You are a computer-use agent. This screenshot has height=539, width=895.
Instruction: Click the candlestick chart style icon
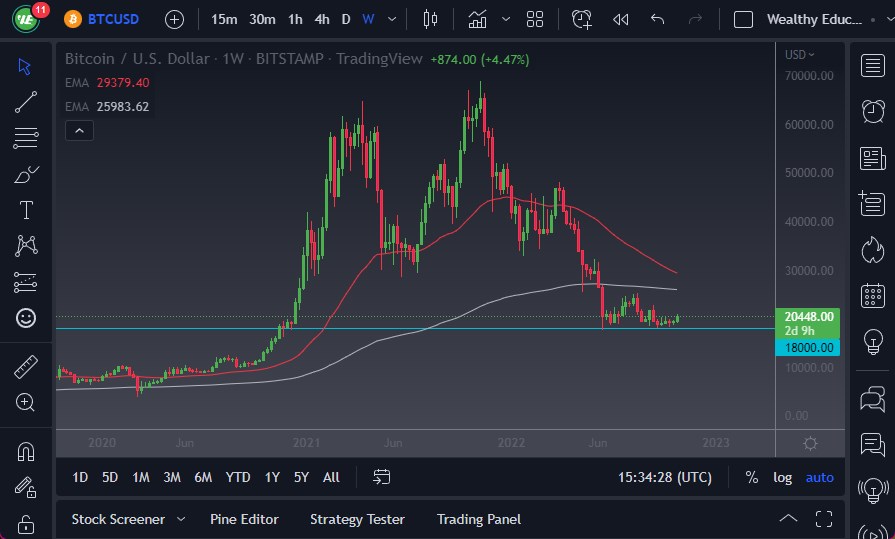(x=431, y=19)
